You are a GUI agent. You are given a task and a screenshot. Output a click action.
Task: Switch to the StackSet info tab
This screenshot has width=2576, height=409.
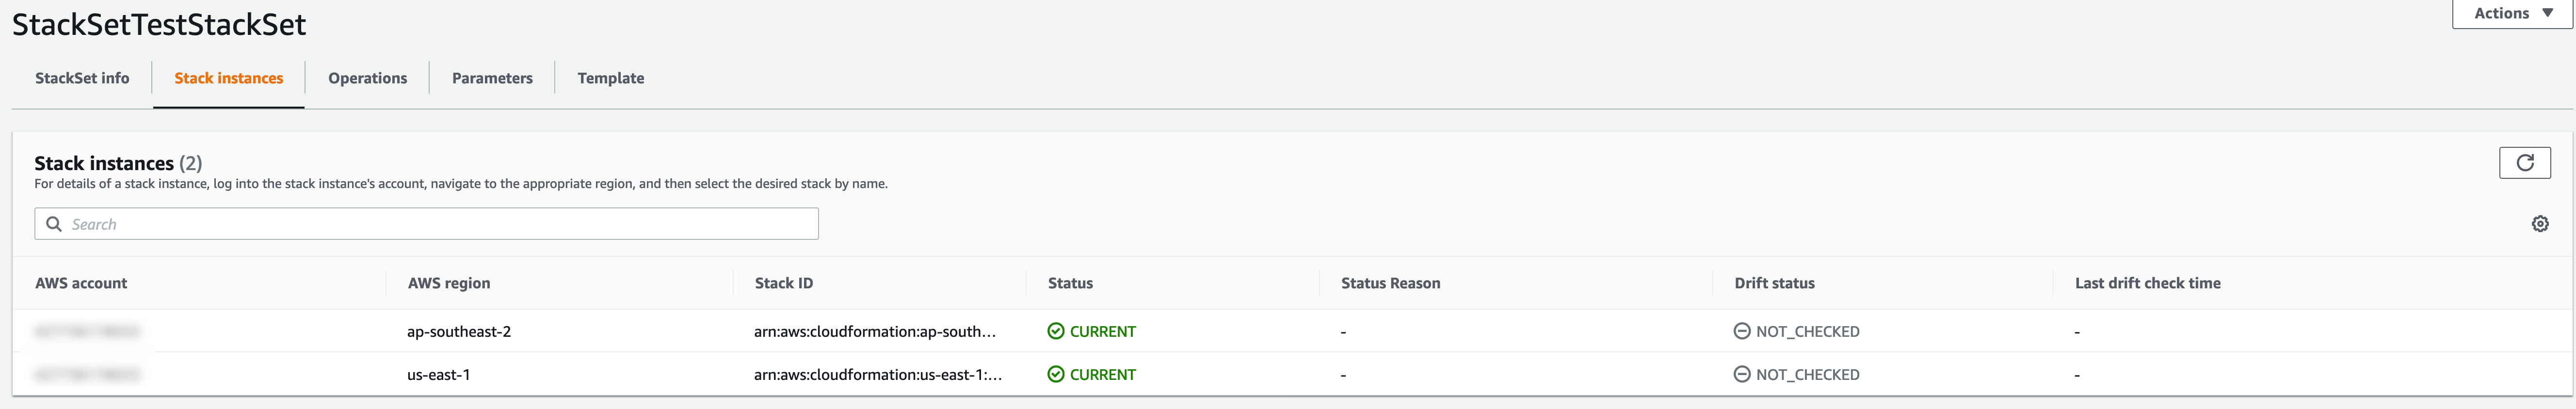click(x=82, y=78)
